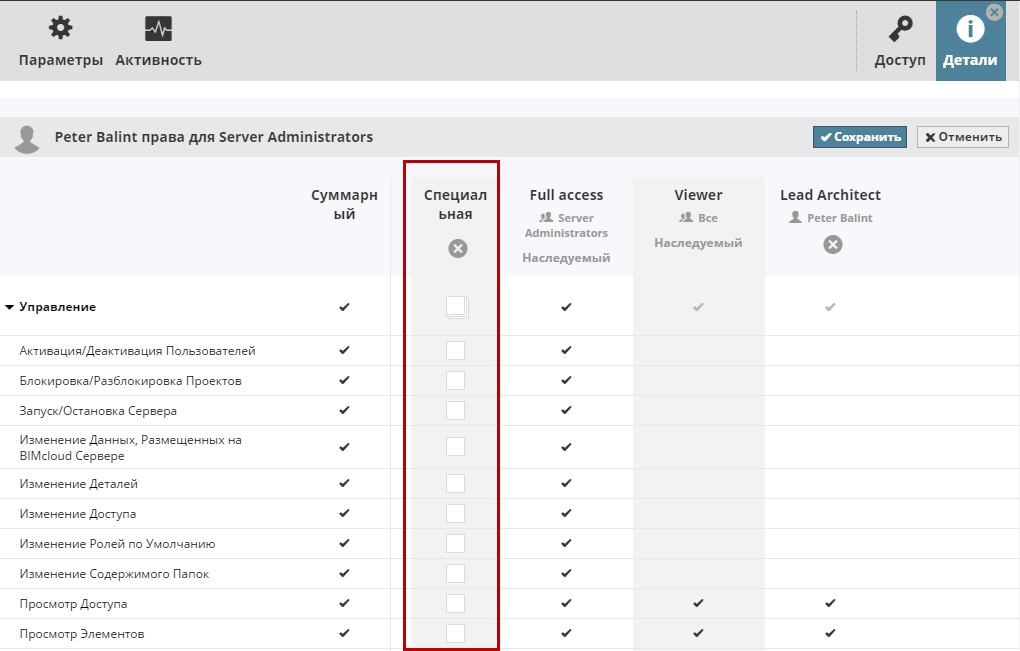Click Viewer checkmark for Просмотр Элементов
This screenshot has width=1020, height=651.
tap(698, 633)
